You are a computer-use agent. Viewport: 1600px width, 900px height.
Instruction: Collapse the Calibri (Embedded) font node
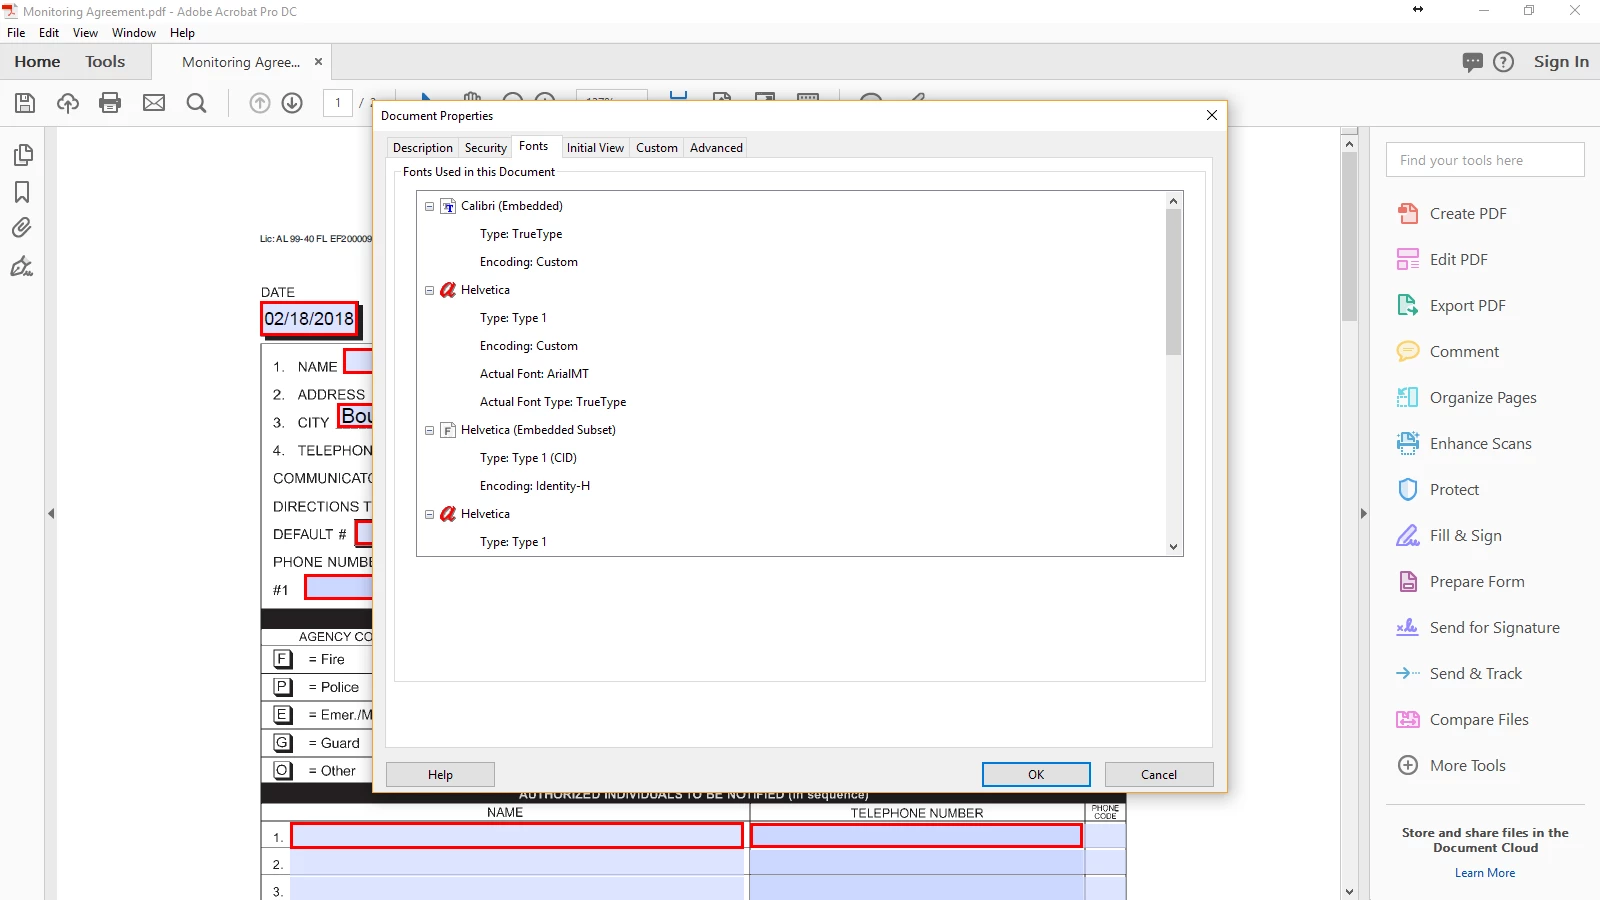(429, 206)
